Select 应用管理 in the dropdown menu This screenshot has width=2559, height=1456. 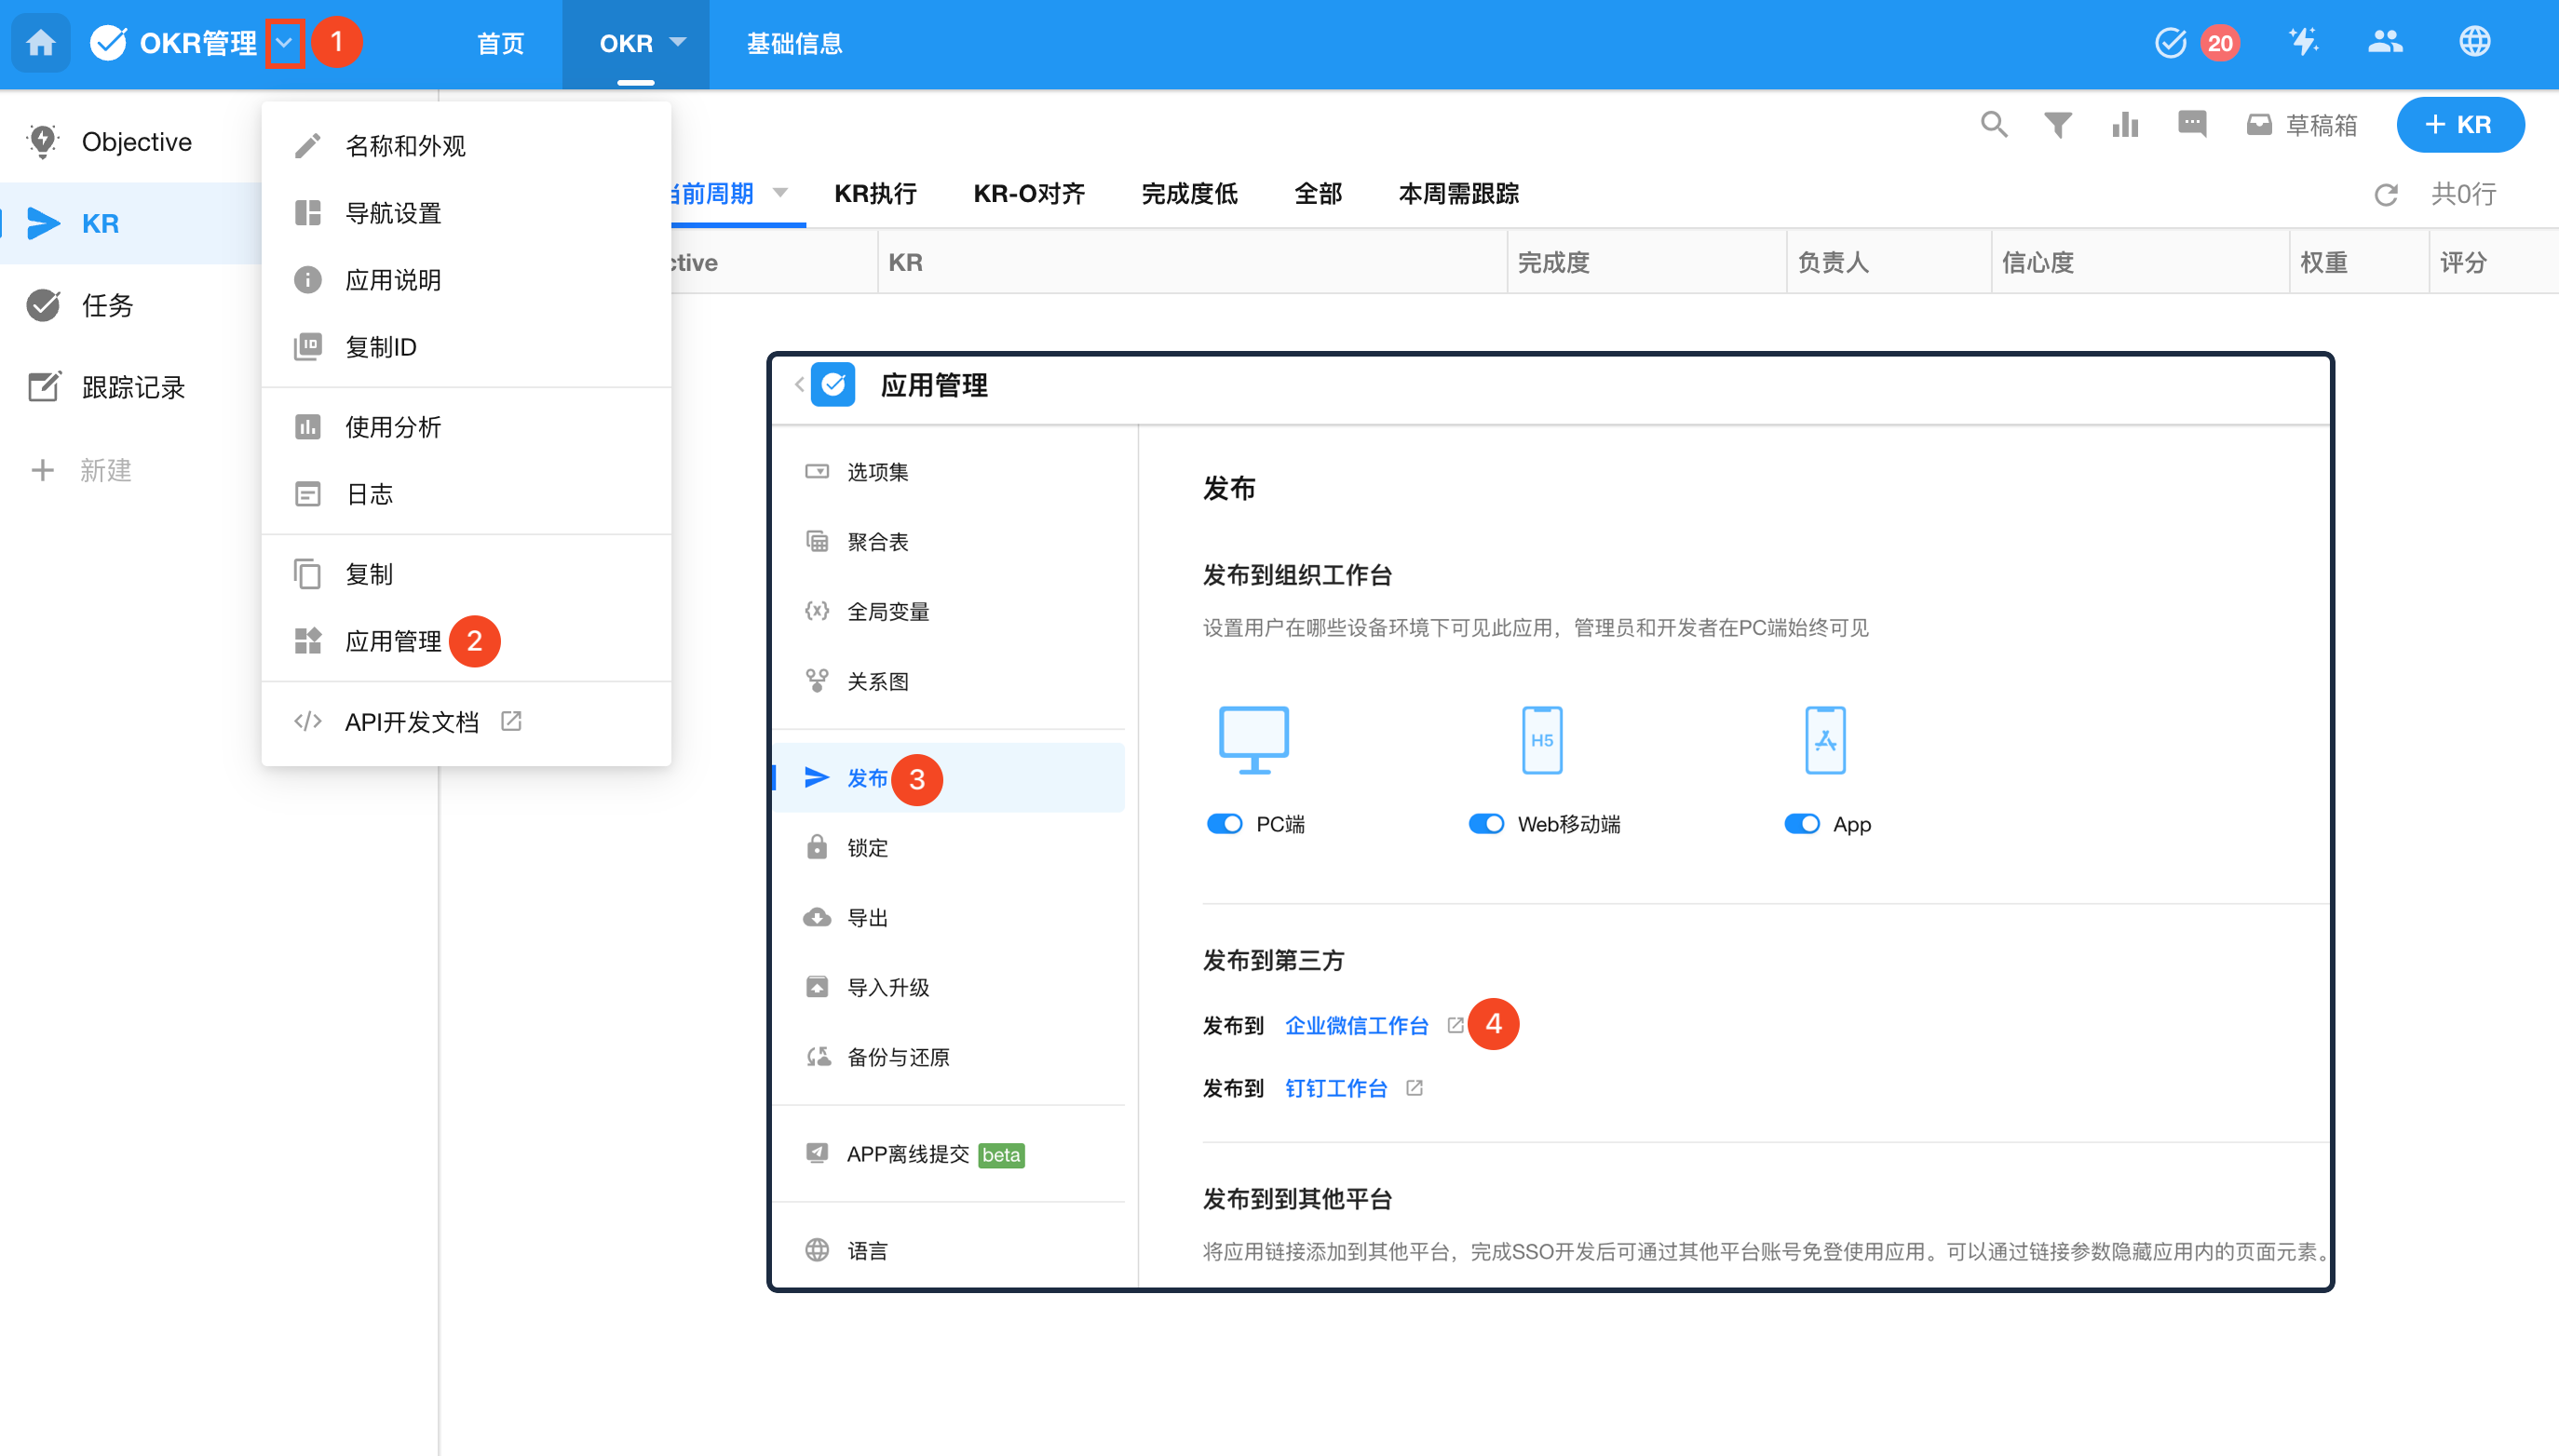click(393, 641)
